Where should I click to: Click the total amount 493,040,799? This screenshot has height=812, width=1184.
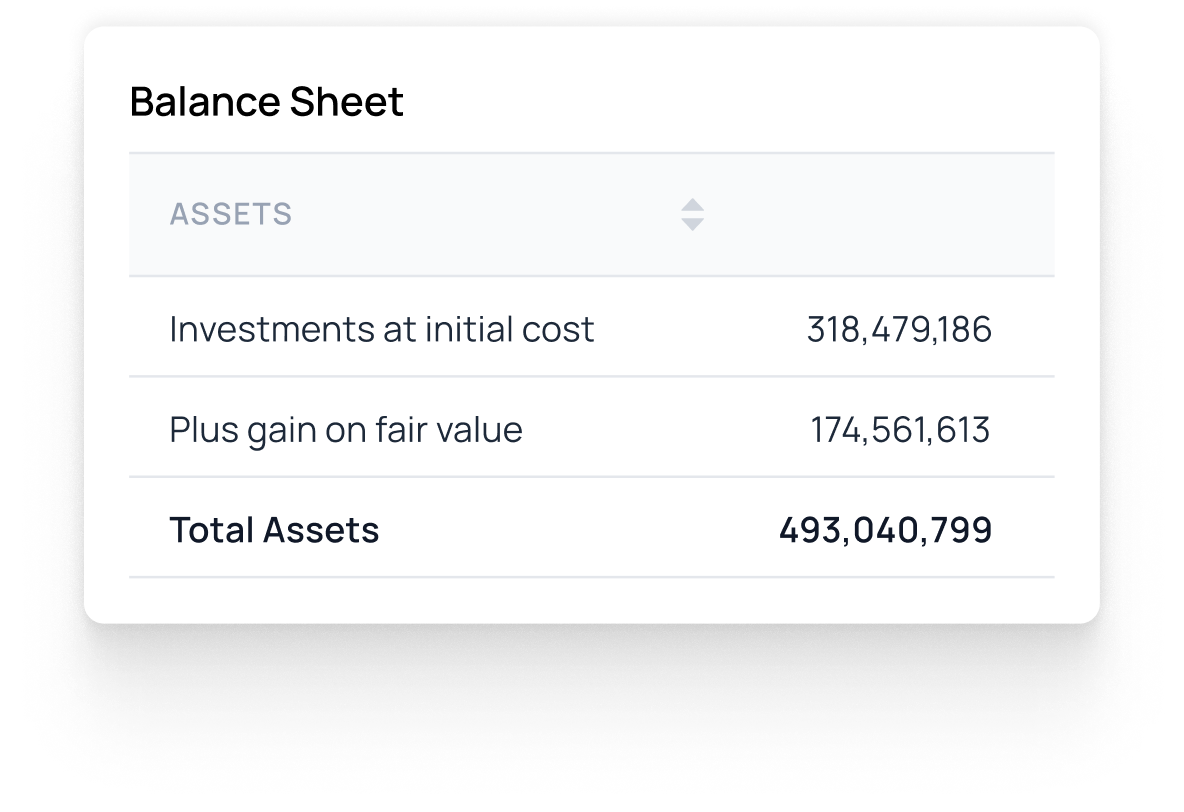[x=885, y=528]
